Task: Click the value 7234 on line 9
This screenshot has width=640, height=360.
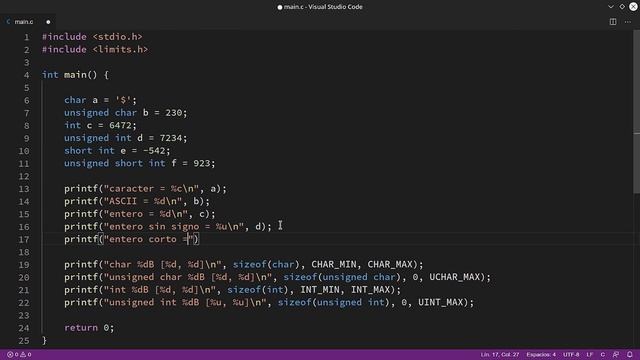Action: (x=171, y=138)
